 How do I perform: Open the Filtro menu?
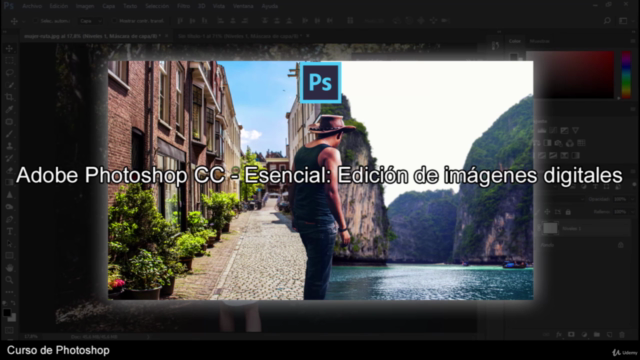click(x=183, y=6)
